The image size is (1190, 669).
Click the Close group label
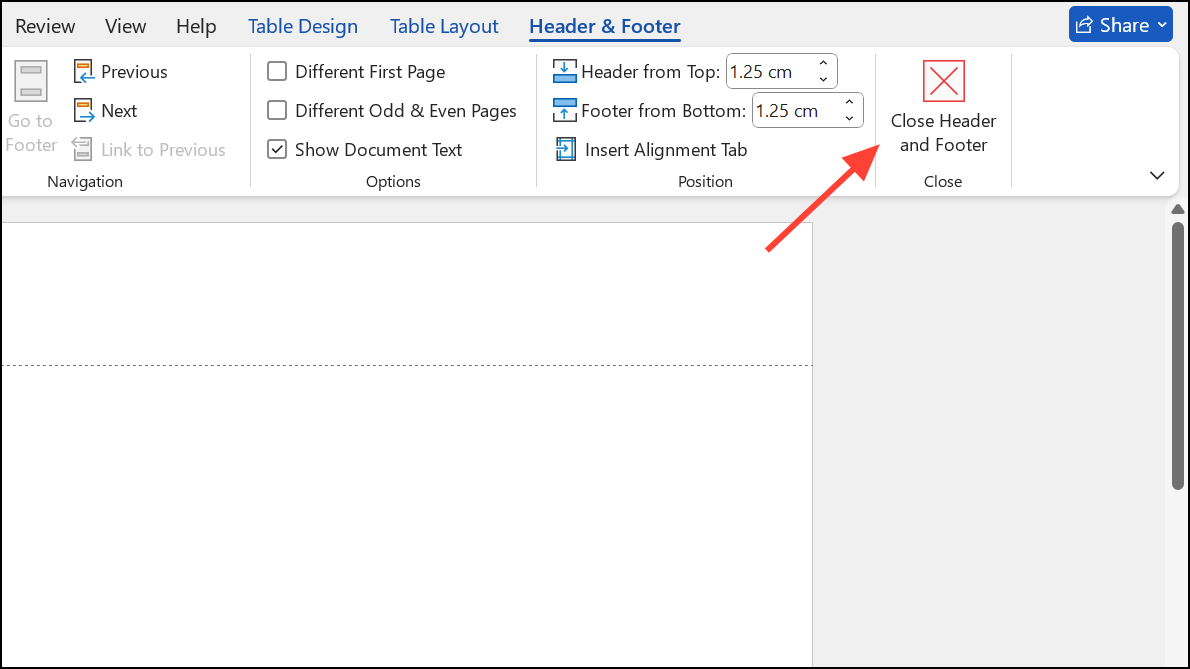(x=943, y=181)
